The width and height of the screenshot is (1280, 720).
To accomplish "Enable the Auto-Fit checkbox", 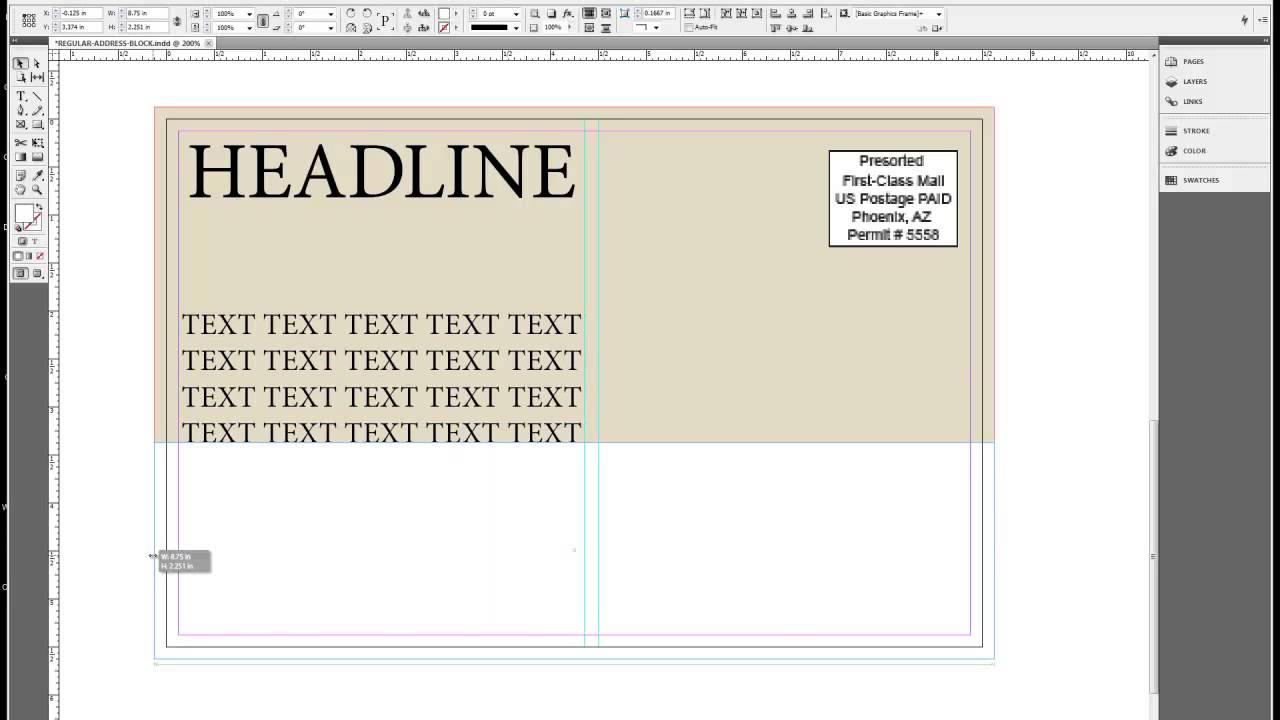I will [x=689, y=28].
